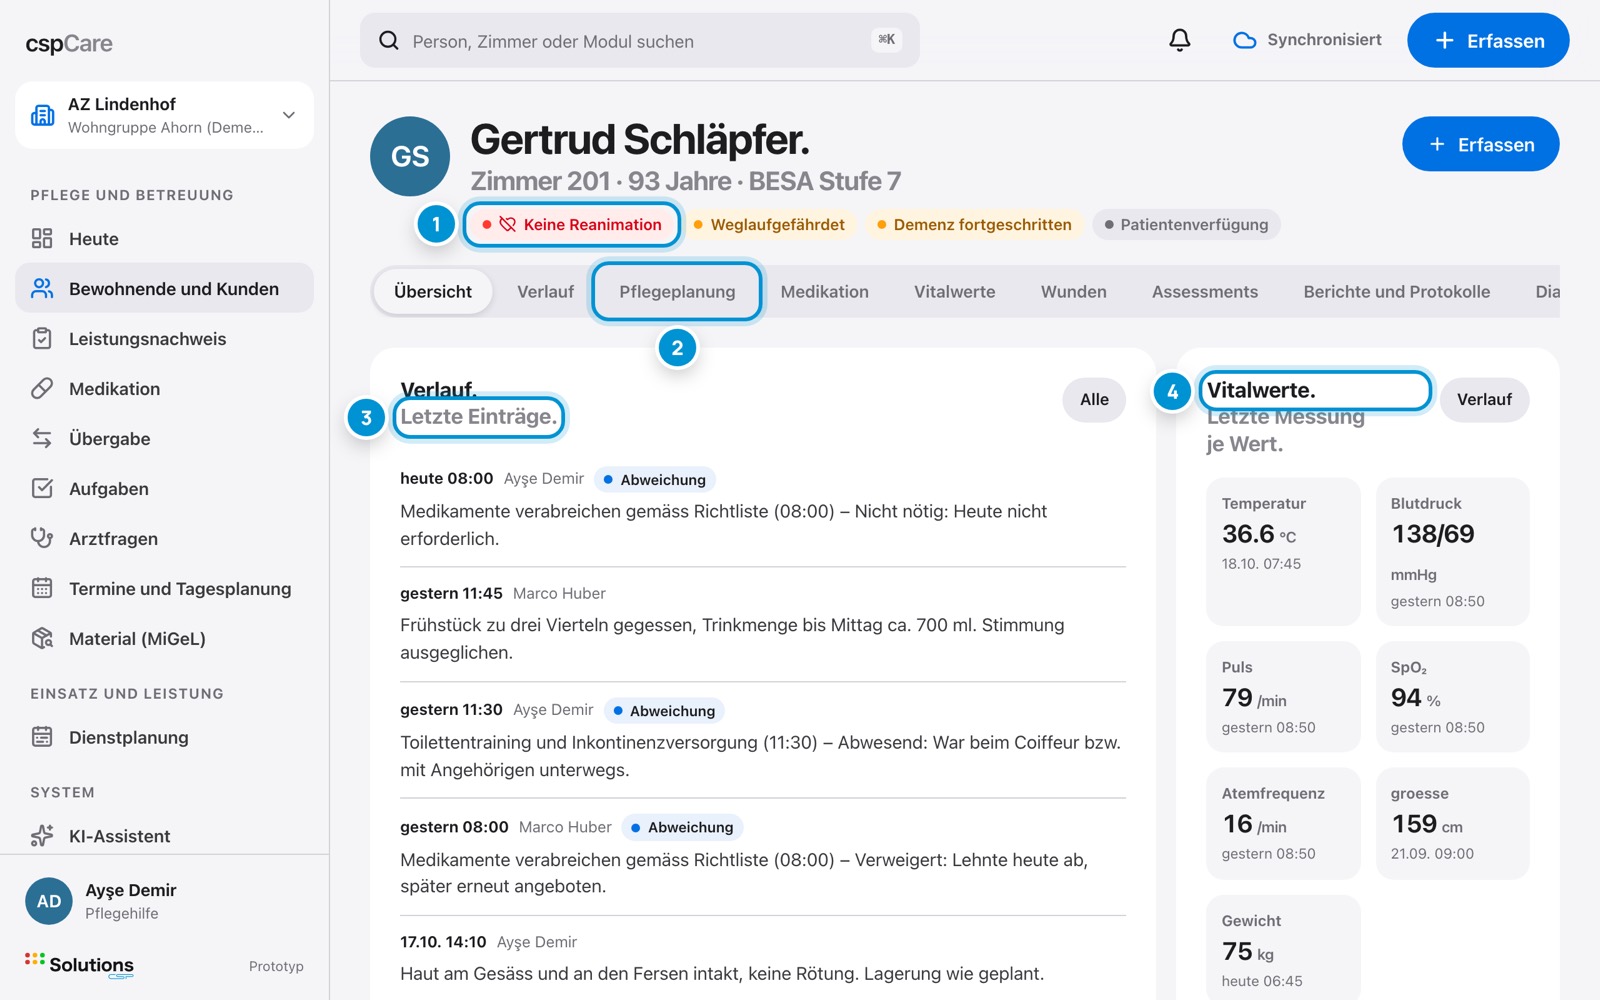Open Heute dashboard icon in sidebar
Screen dimensions: 1600x1000
click(42, 238)
